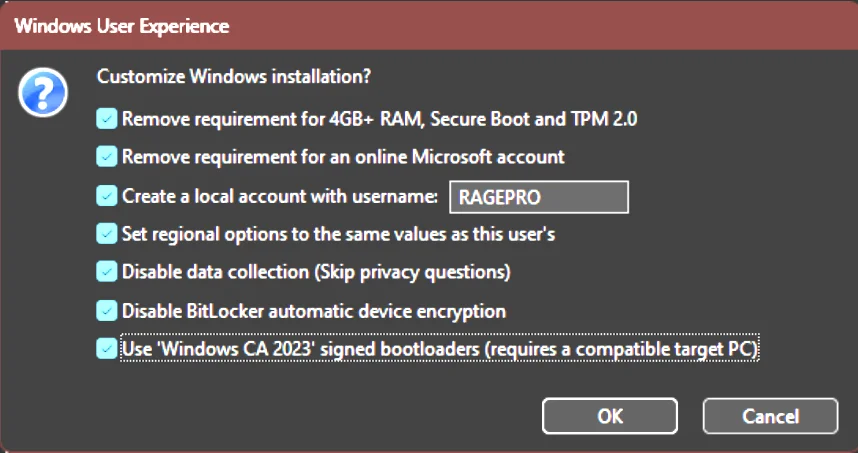858x453 pixels.
Task: Uncheck the box for removing the RAM, Secure Boot and TPM requirement
Action: [107, 119]
